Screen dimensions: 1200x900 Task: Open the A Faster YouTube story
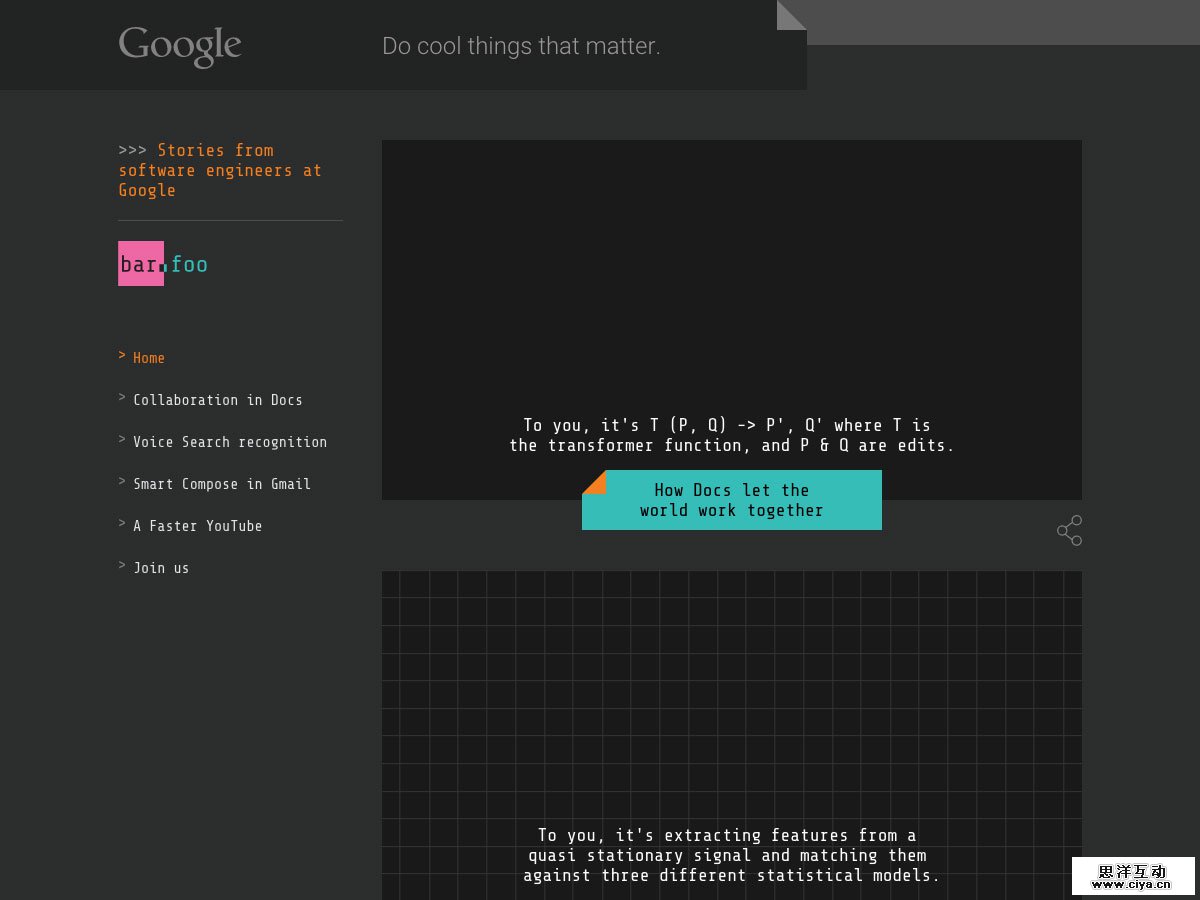click(197, 526)
